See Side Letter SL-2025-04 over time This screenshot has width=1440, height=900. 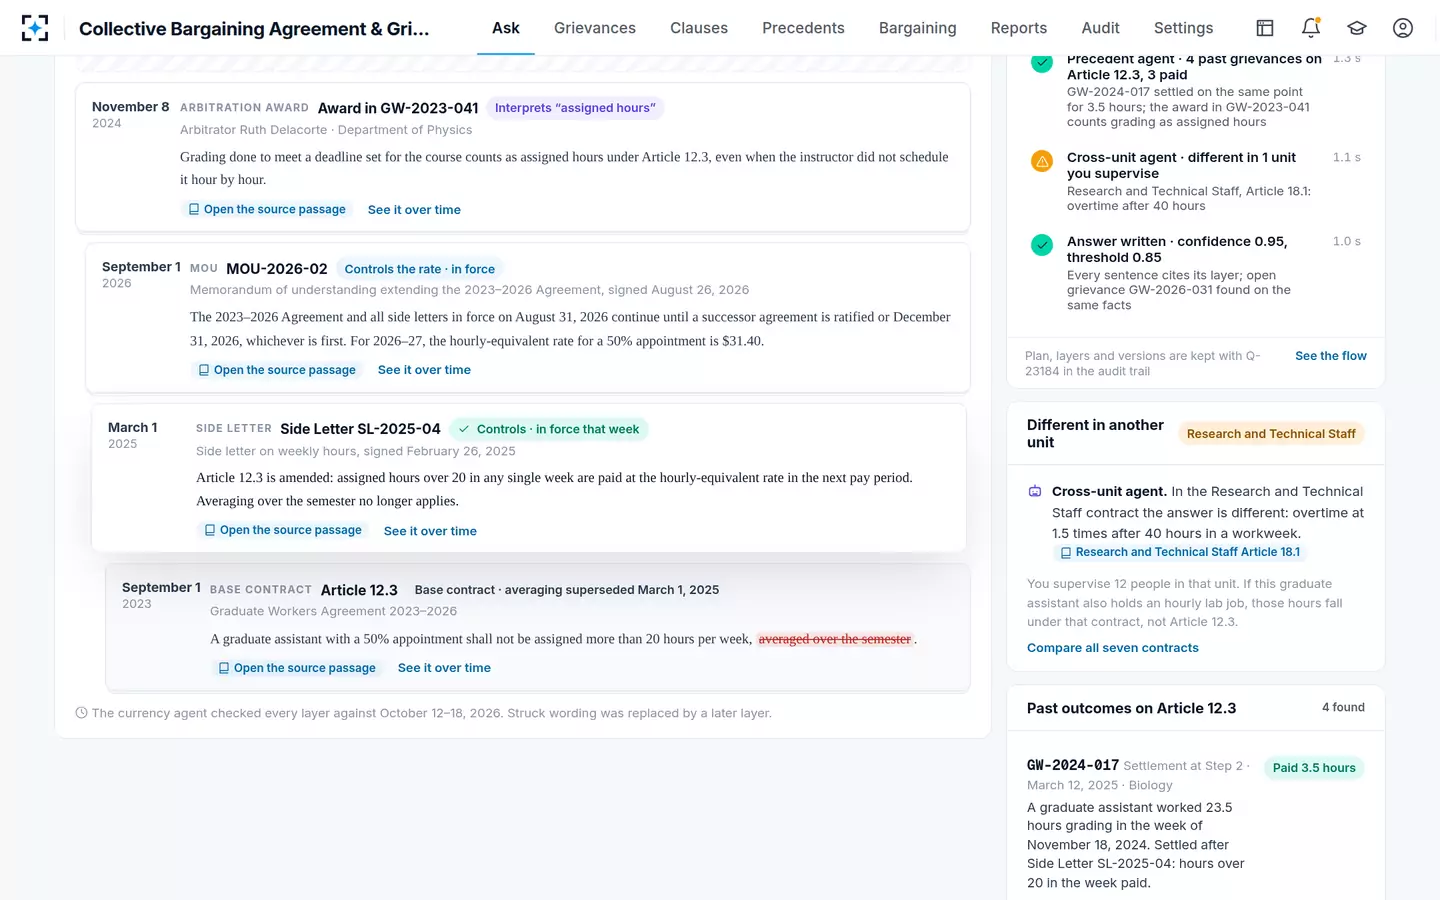click(x=430, y=531)
